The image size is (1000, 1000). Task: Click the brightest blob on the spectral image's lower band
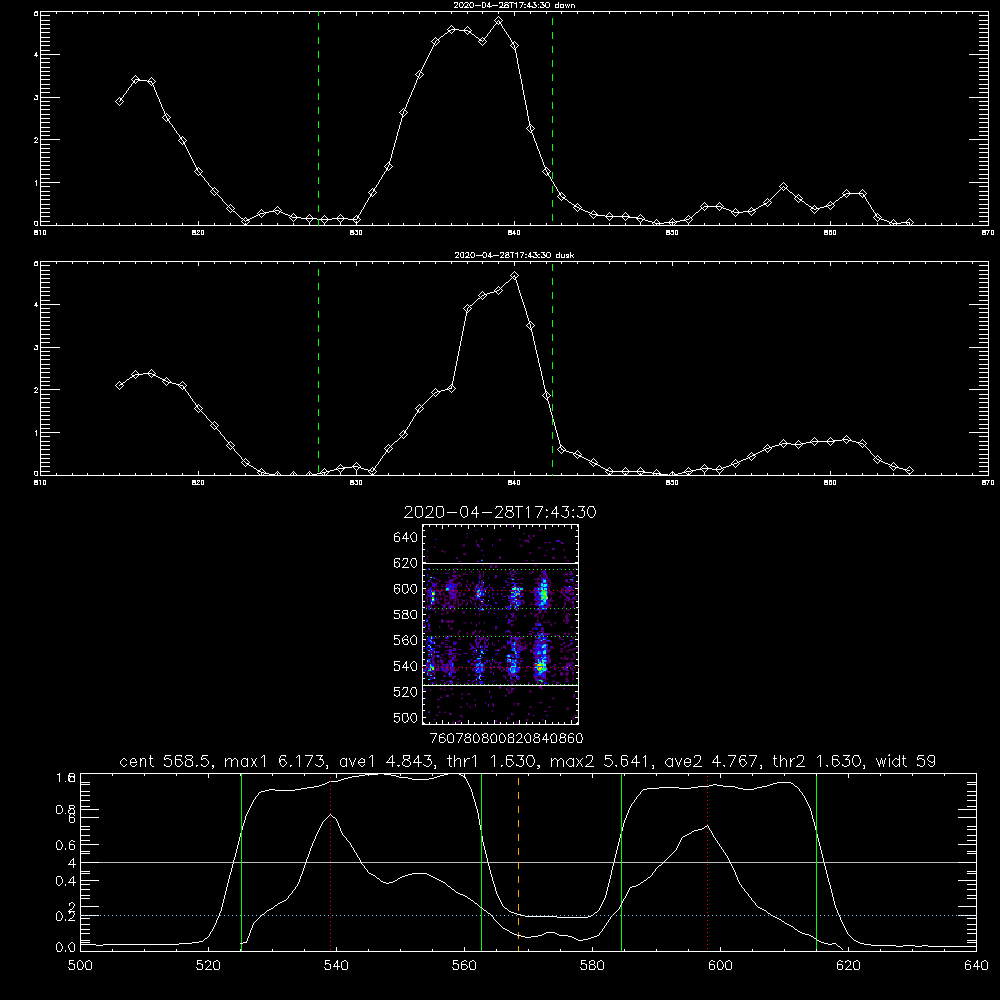(541, 667)
